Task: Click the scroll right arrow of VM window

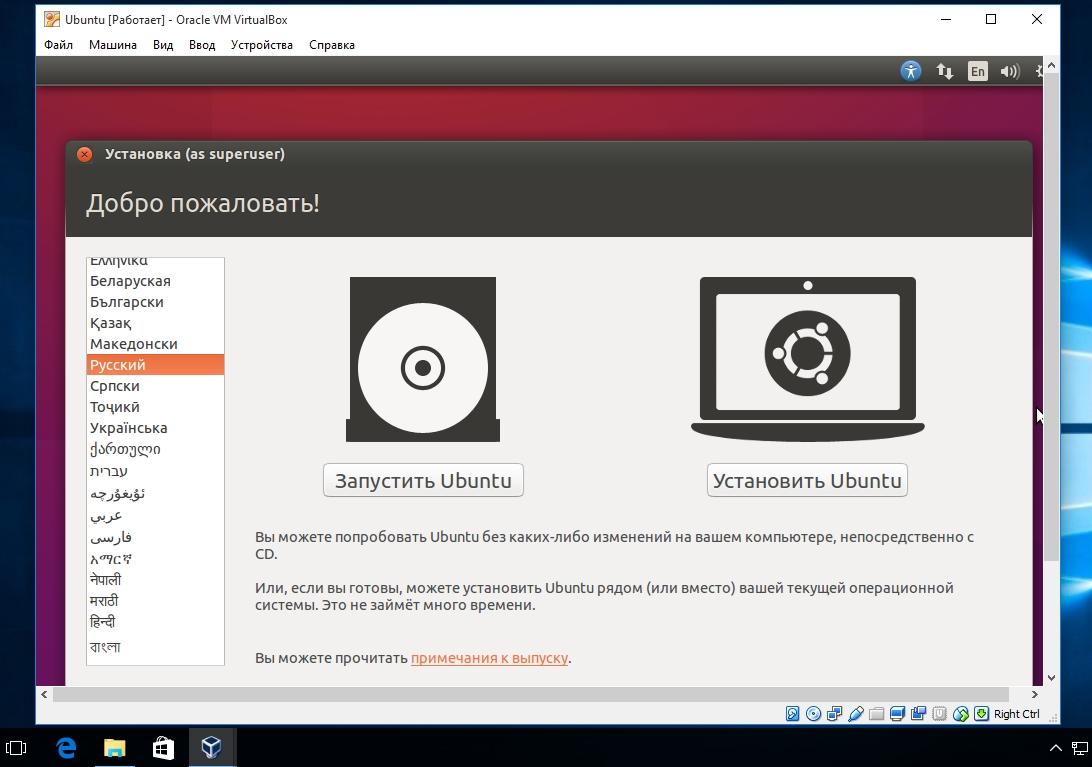Action: [x=1035, y=695]
